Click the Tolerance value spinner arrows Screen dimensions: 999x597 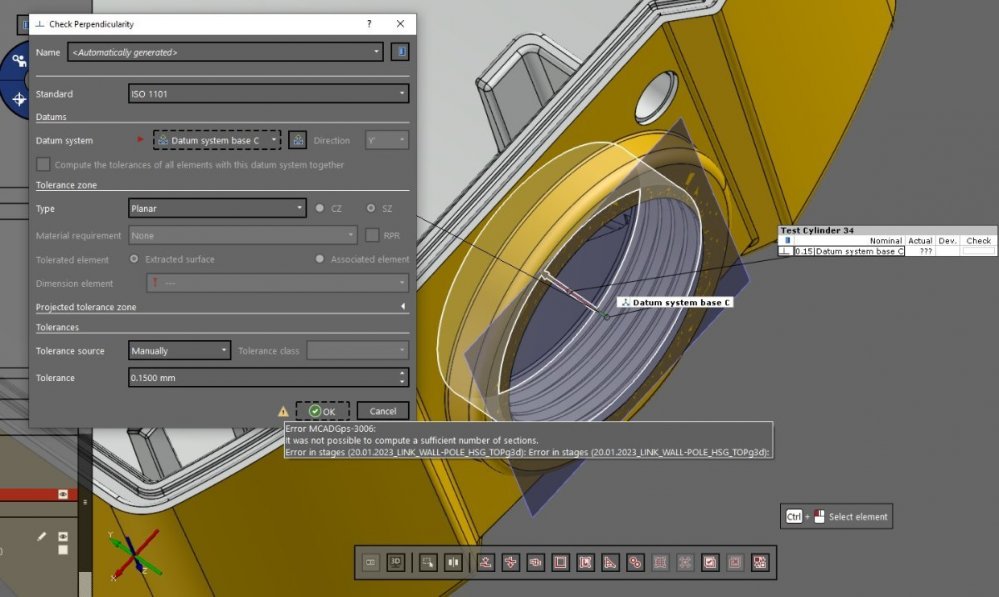click(x=402, y=378)
